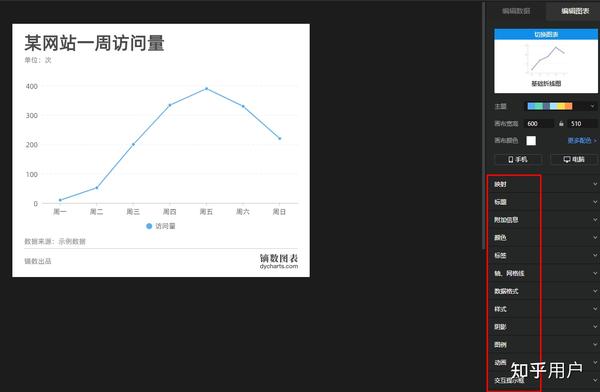This screenshot has height=392, width=600.
Task: Click the 数据来源：示例数据 footnote
Action: pyautogui.click(x=55, y=241)
